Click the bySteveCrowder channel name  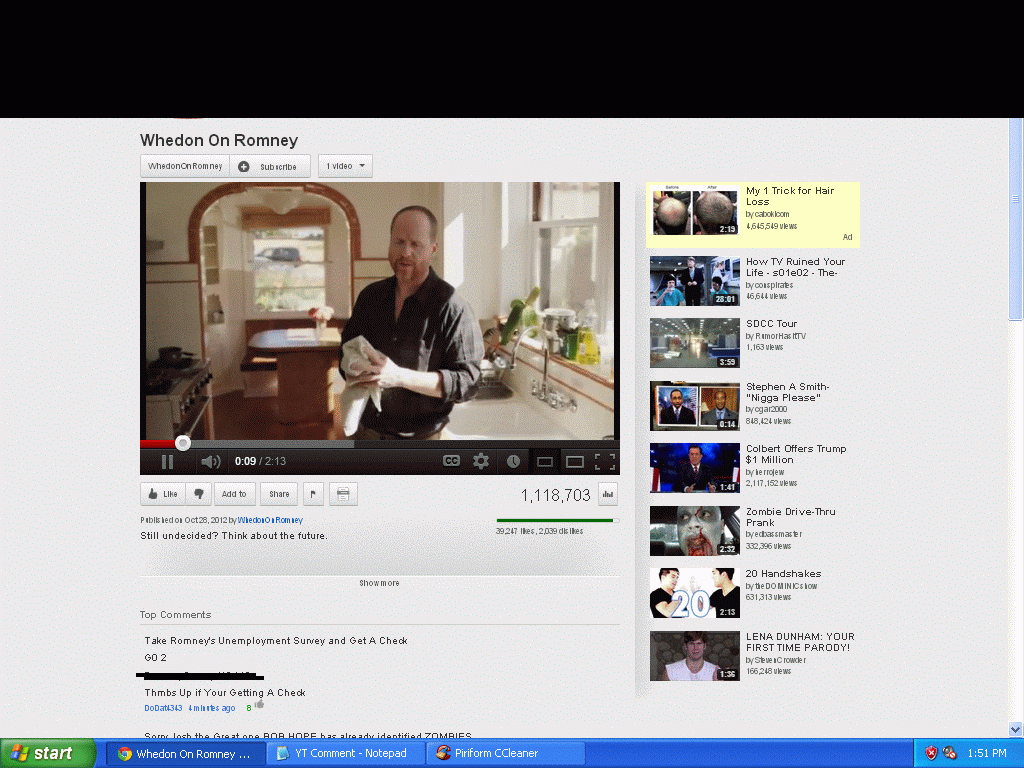click(776, 660)
